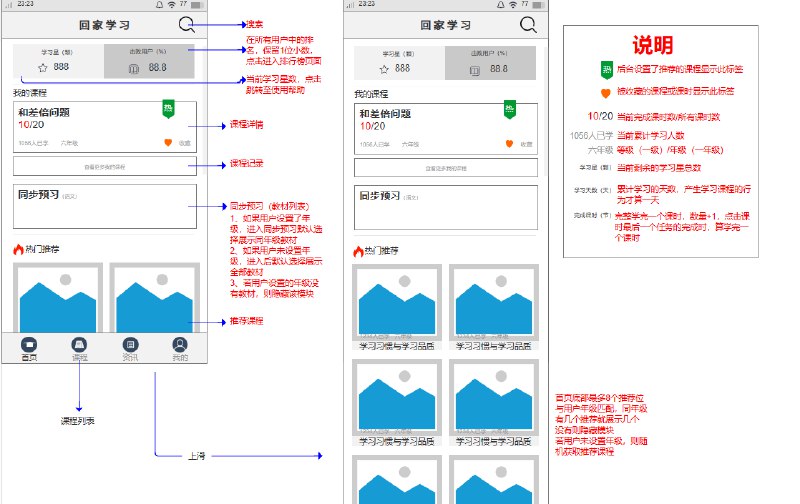Click the flame icon by 热门推荐 in right phone
The height and width of the screenshot is (504, 800).
tap(358, 250)
